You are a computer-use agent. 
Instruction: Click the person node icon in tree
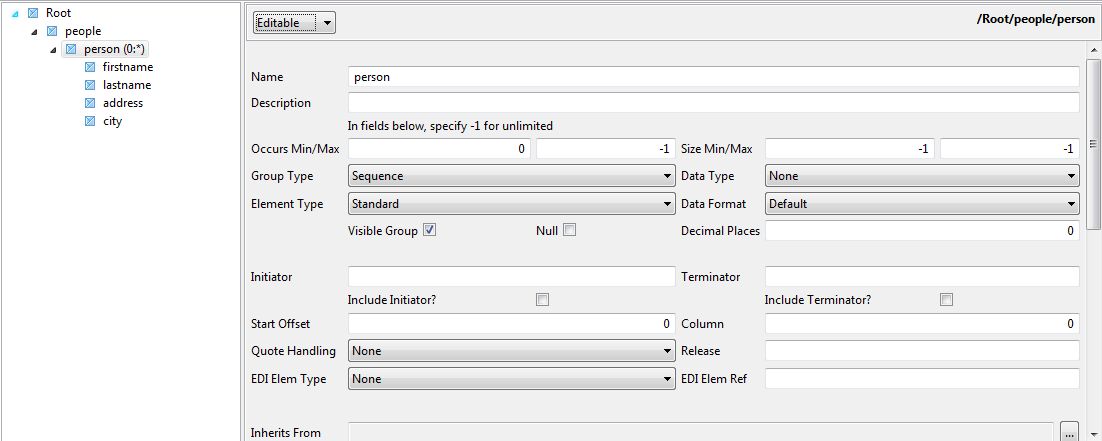coord(71,49)
